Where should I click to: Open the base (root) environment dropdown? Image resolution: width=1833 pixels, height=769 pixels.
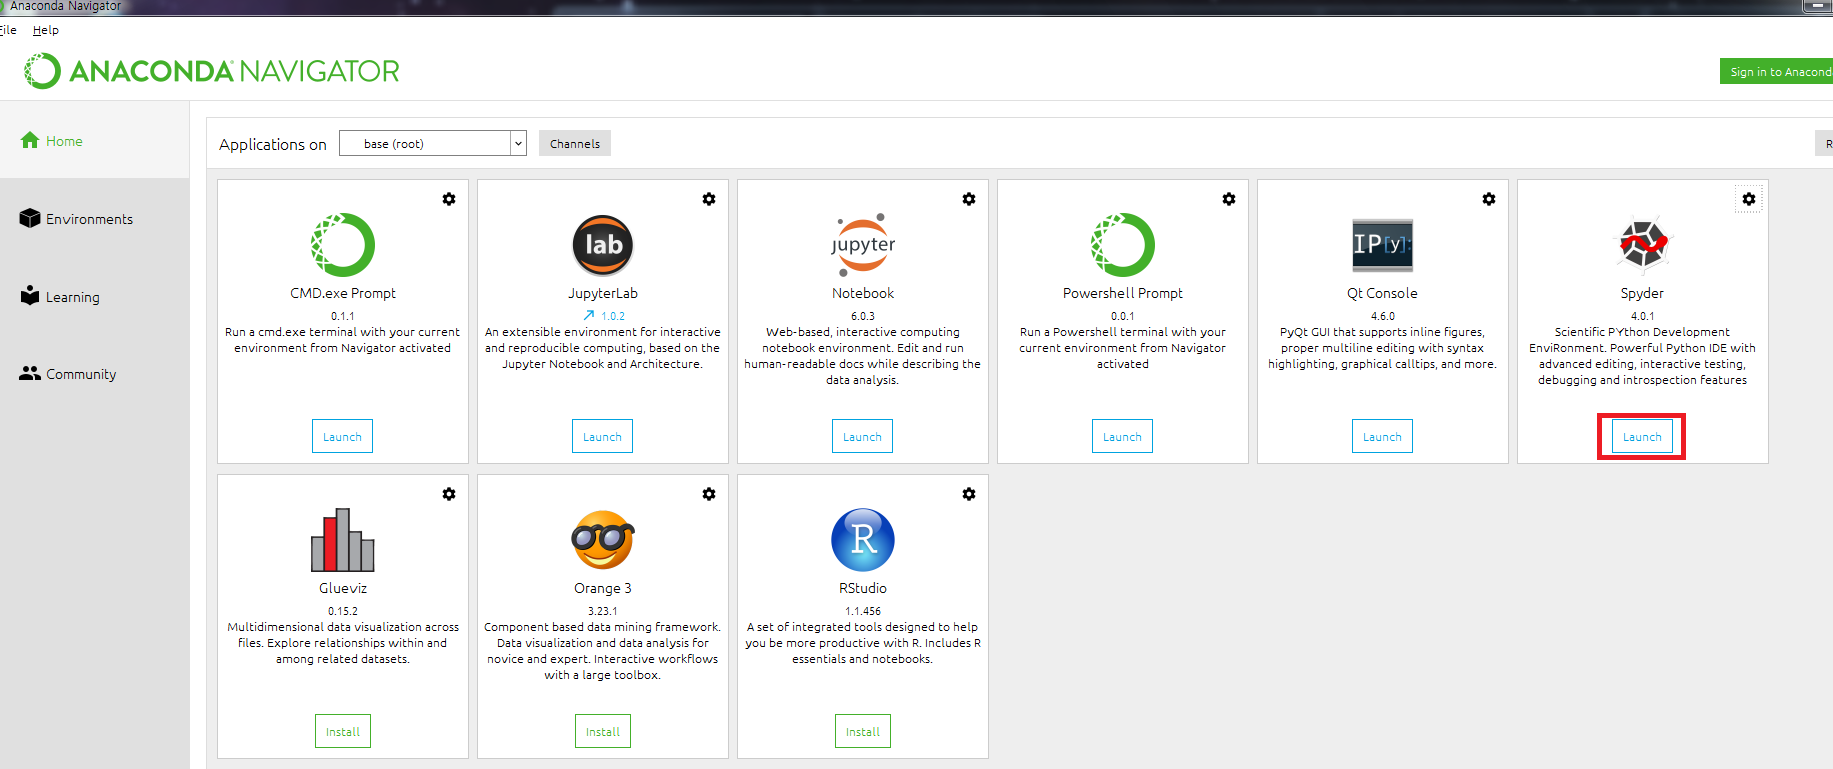pyautogui.click(x=433, y=143)
